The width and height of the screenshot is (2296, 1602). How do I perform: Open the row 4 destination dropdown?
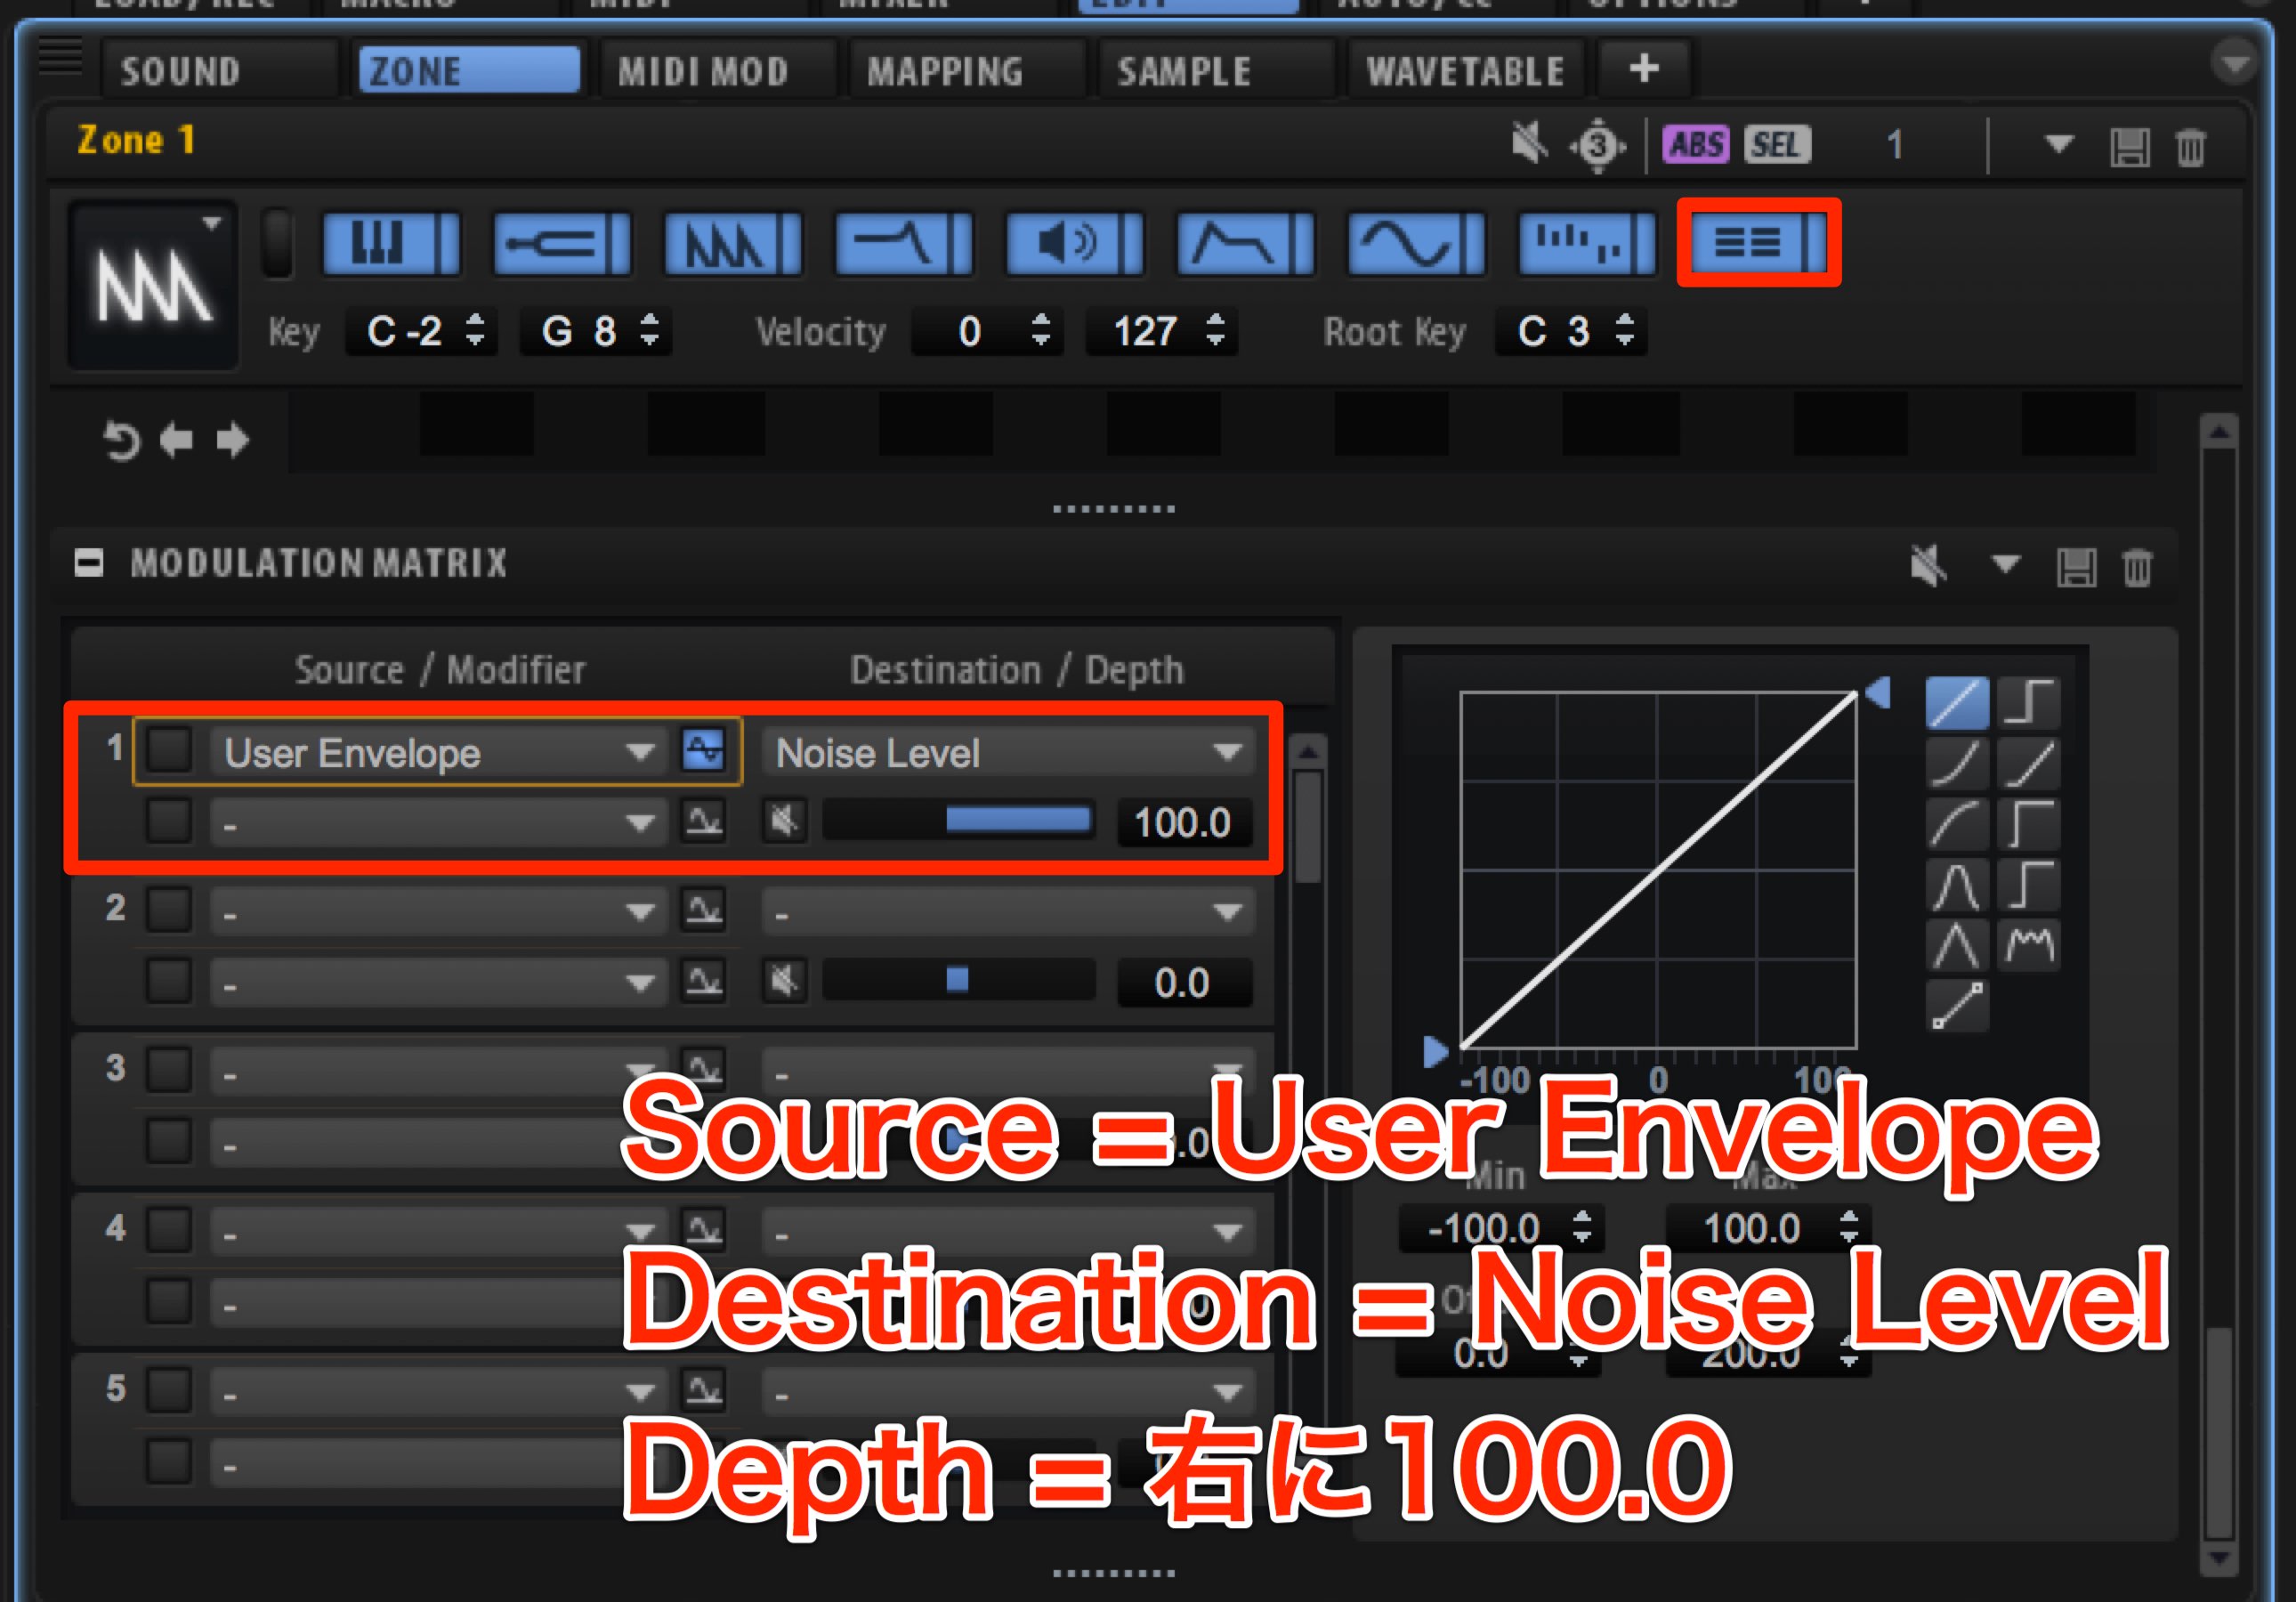click(1008, 1231)
